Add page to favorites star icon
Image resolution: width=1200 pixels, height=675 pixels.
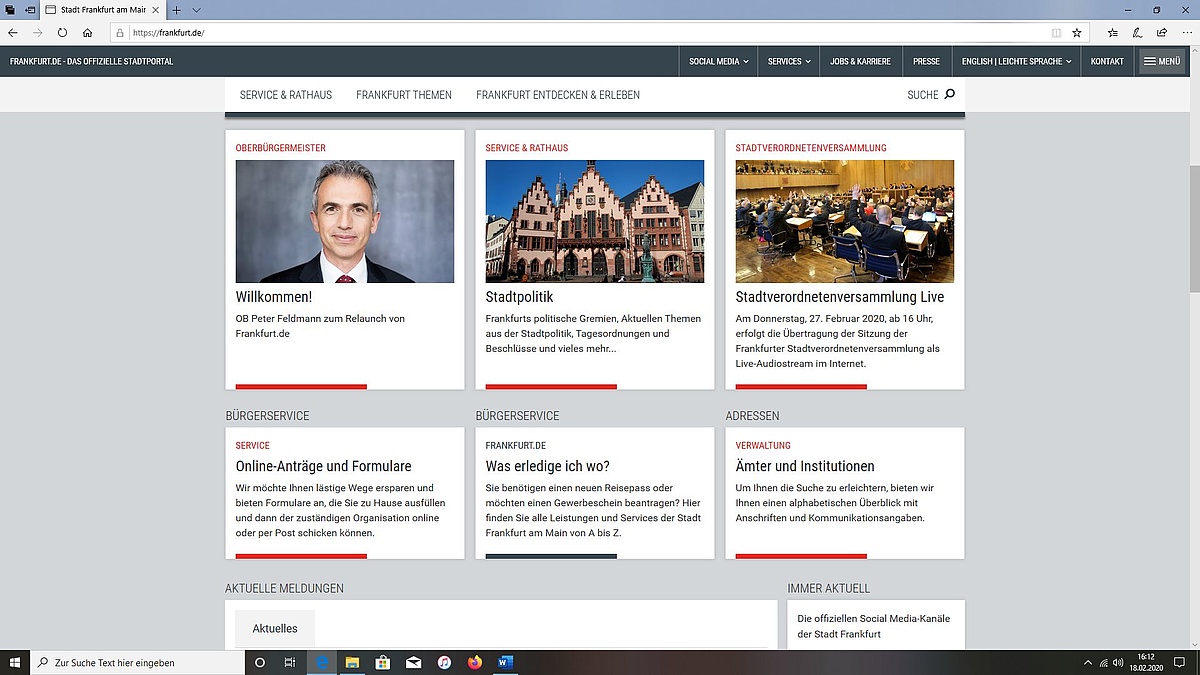pos(1077,32)
